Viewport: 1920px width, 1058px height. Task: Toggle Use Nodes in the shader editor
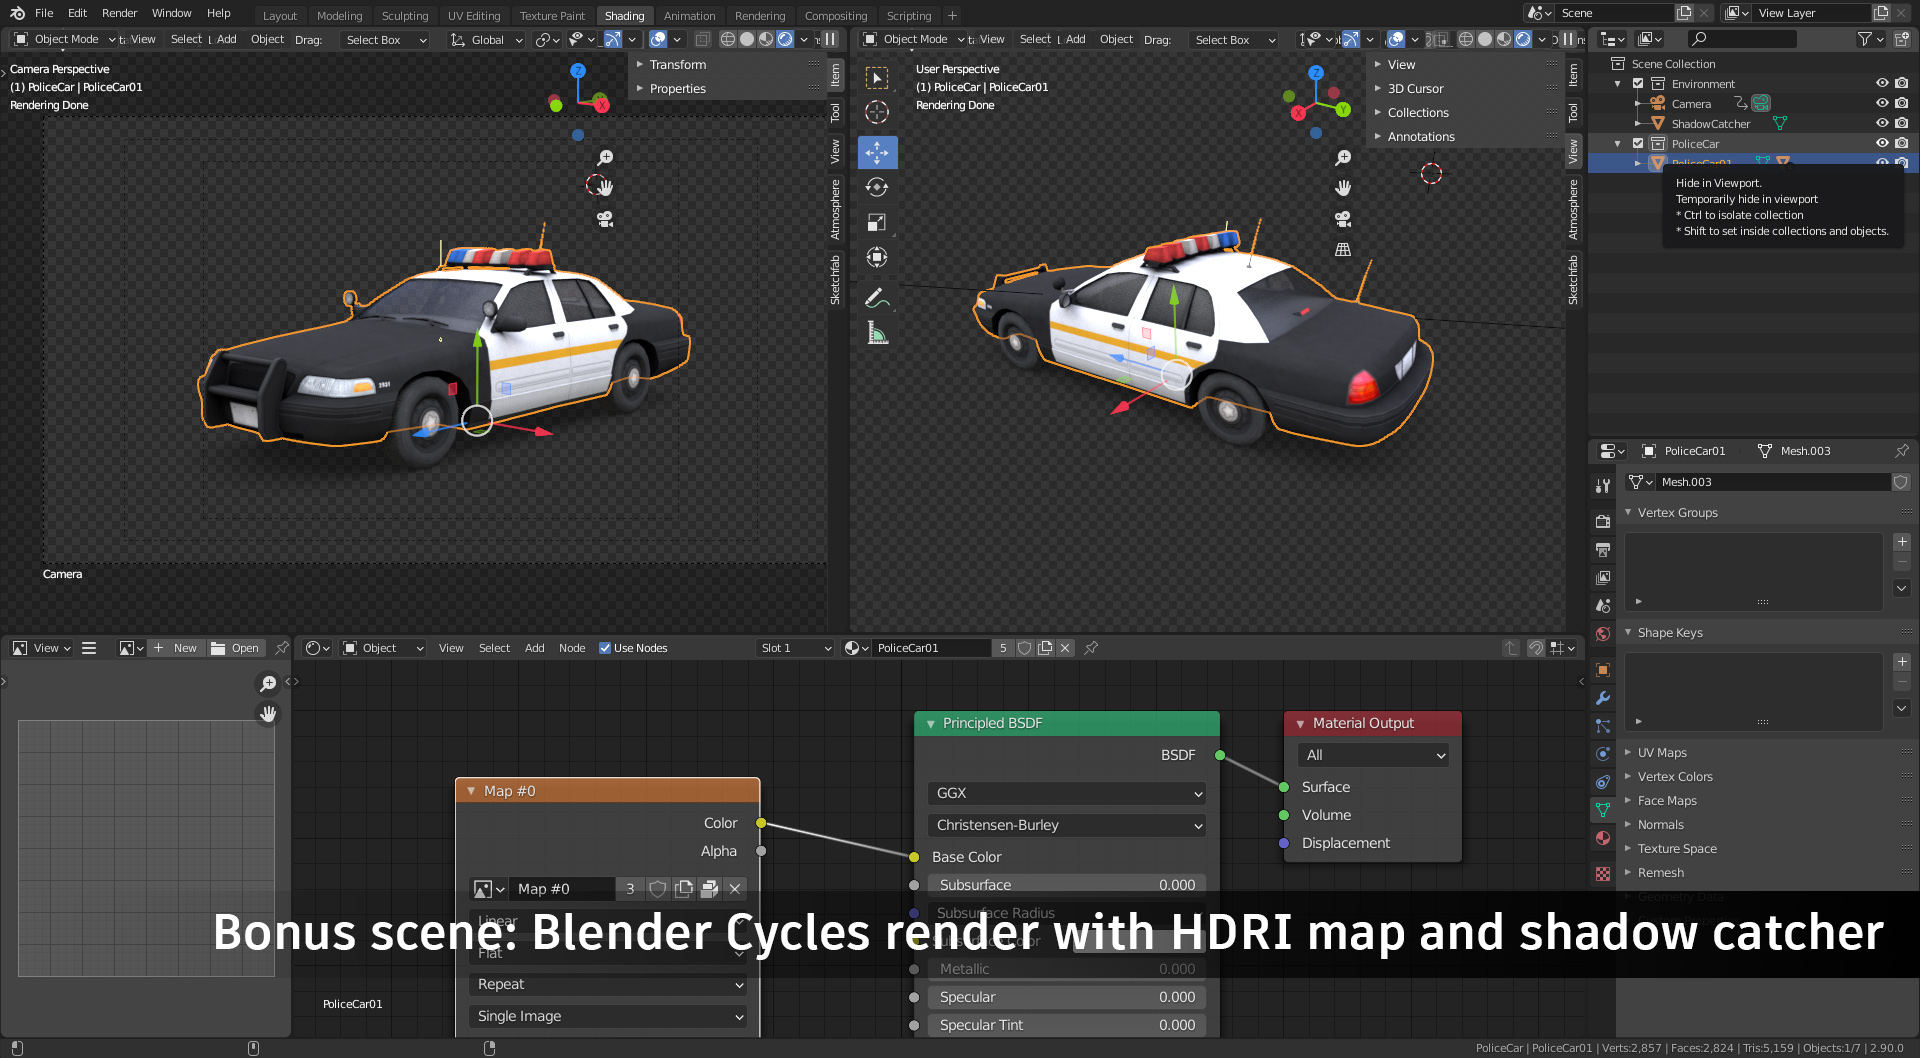[605, 648]
